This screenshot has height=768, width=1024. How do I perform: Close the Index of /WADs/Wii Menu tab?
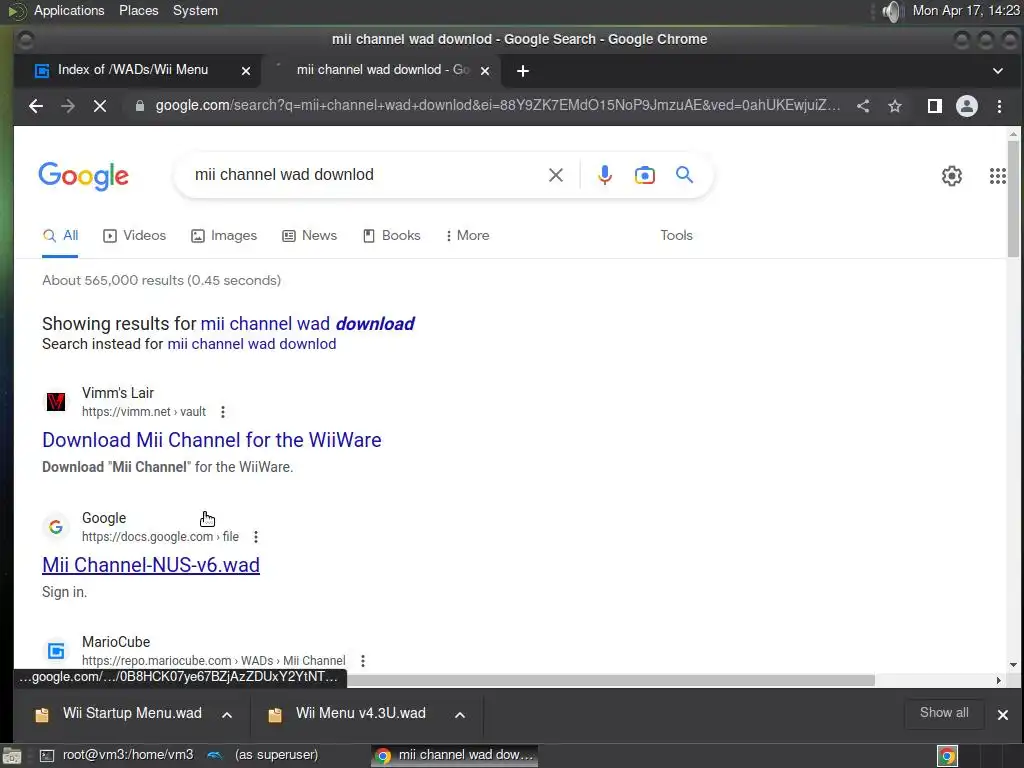pyautogui.click(x=246, y=71)
